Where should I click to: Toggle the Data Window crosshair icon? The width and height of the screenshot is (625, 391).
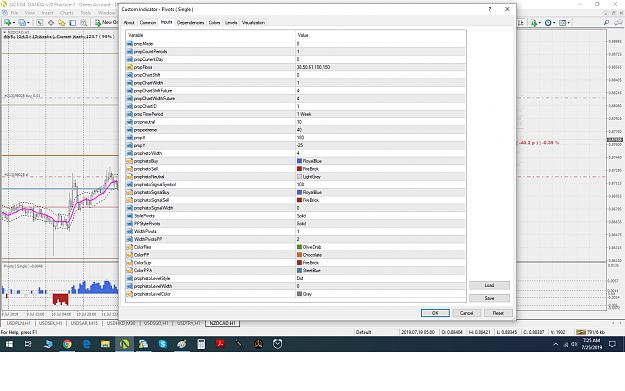click(x=51, y=23)
